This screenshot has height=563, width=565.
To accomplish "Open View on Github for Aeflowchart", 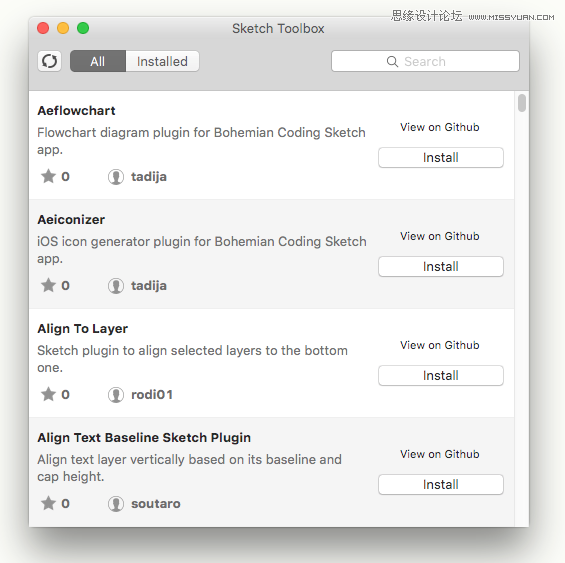I will click(x=440, y=127).
